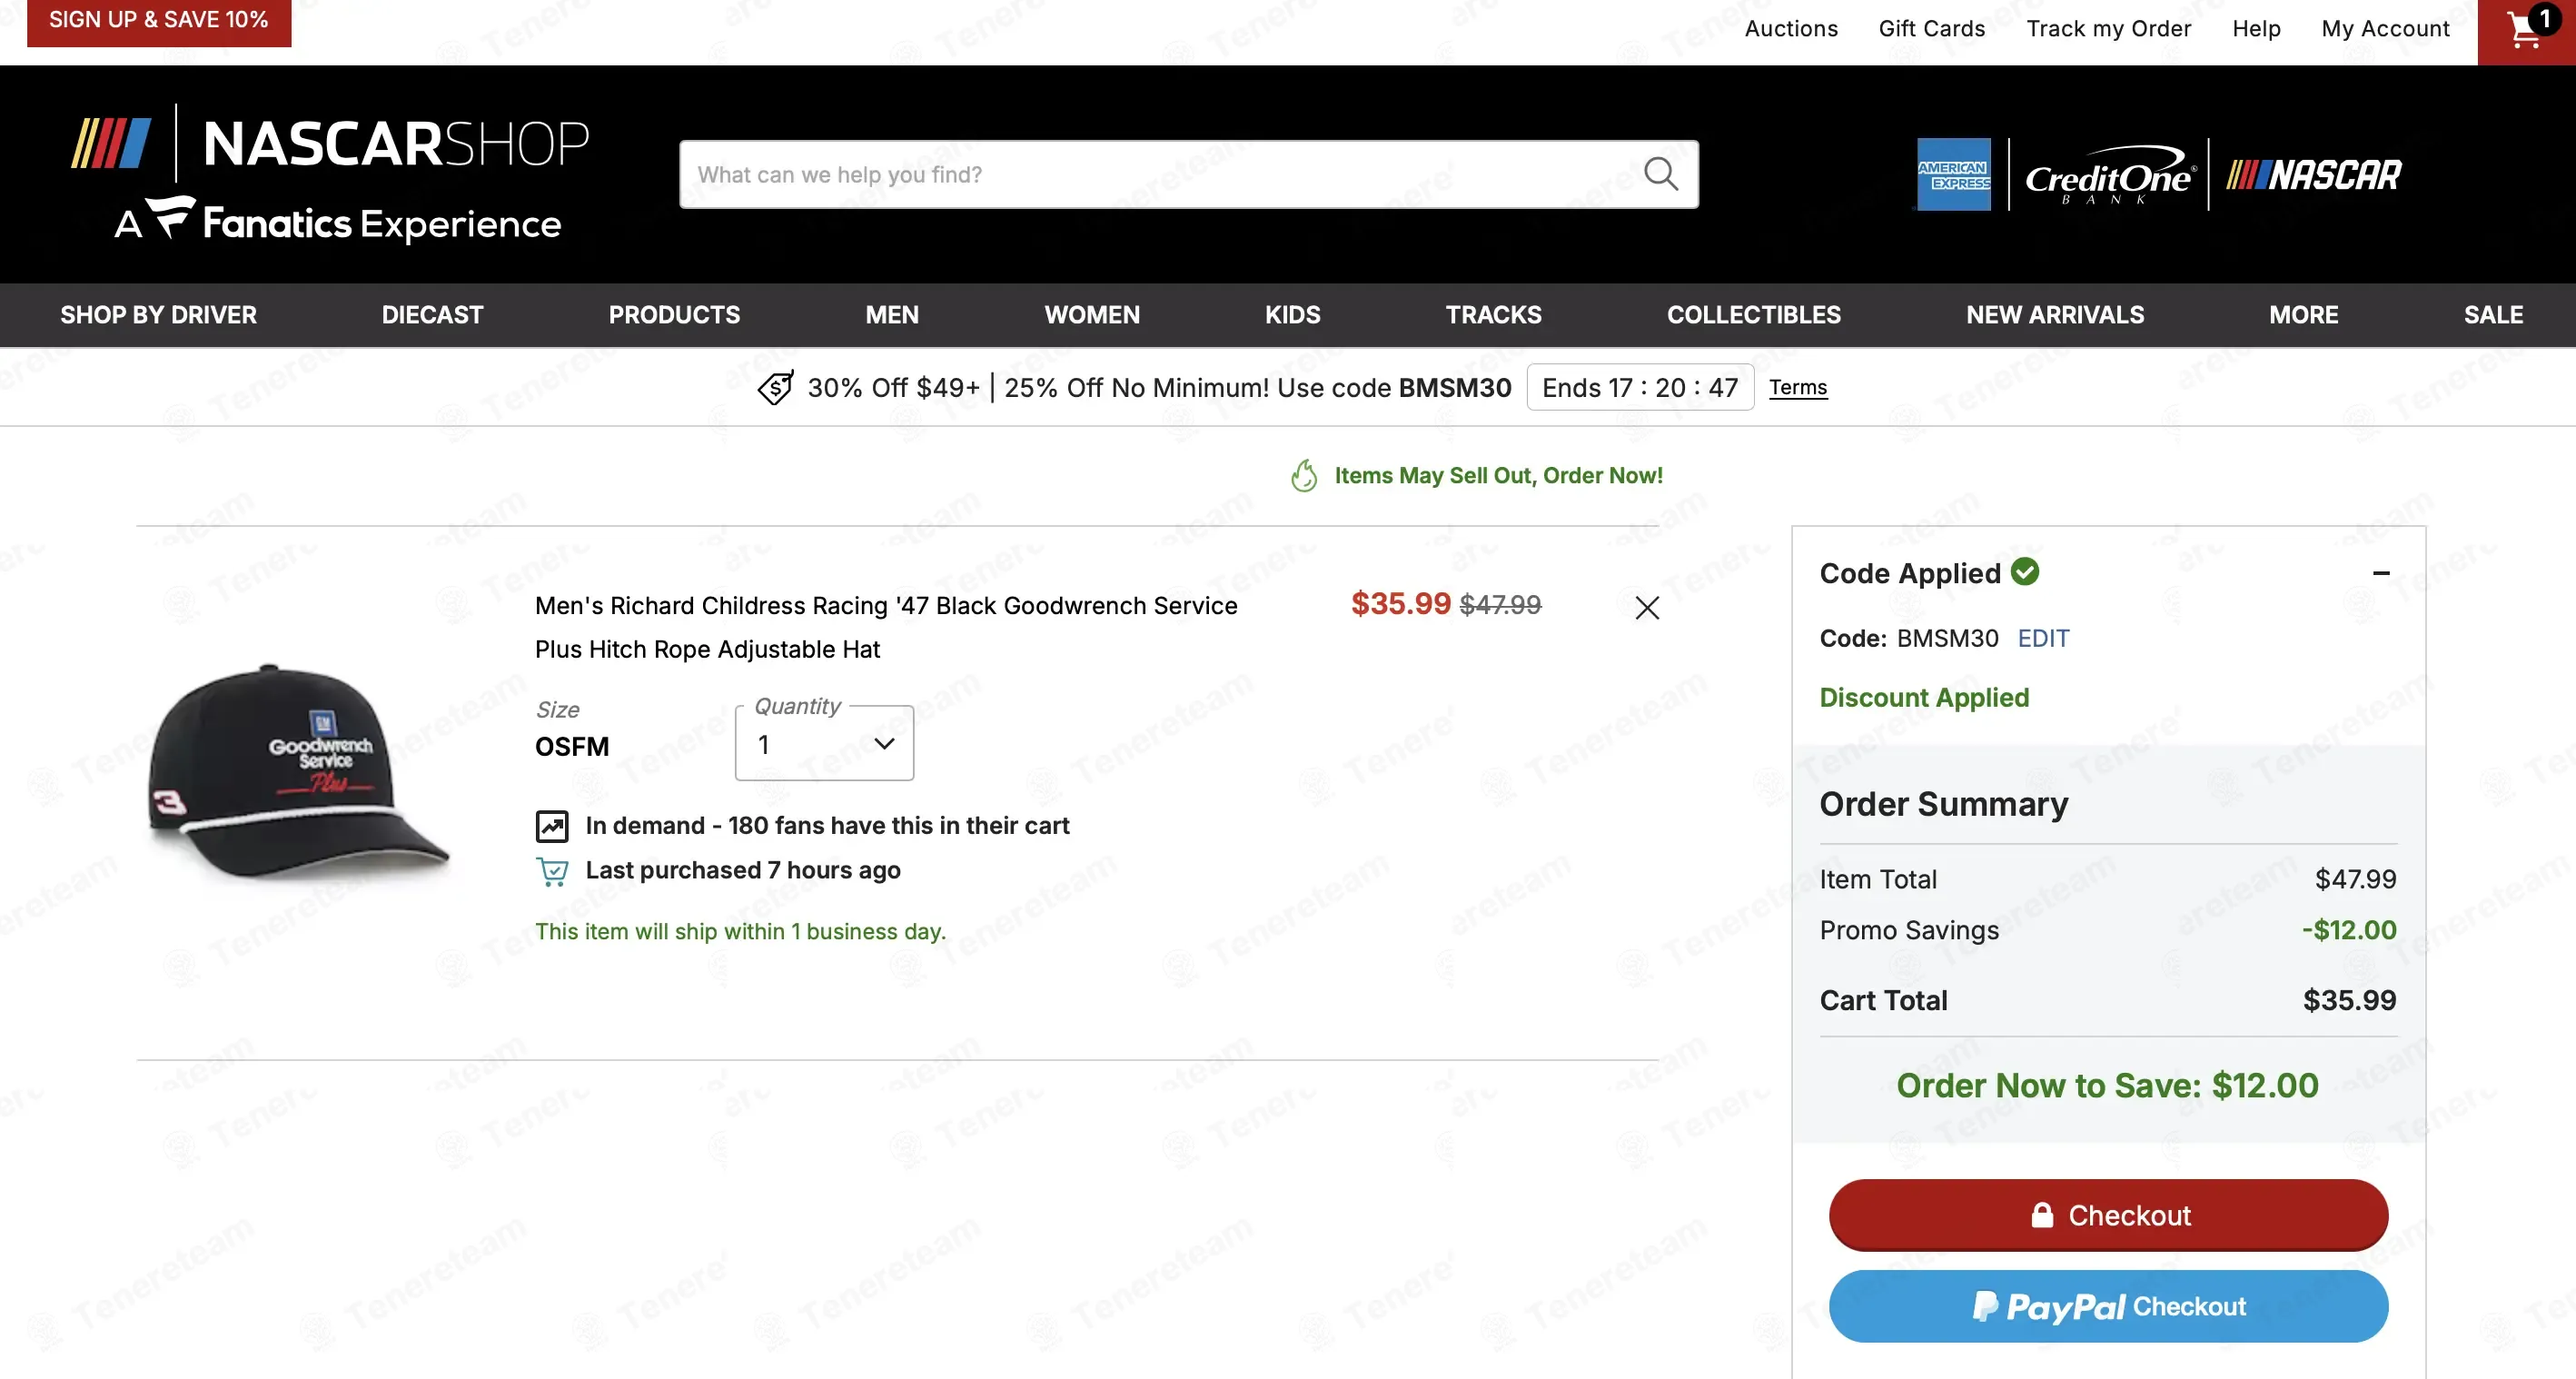Viewport: 2576px width, 1379px height.
Task: Remove the hat with the X icon
Action: coord(1647,607)
